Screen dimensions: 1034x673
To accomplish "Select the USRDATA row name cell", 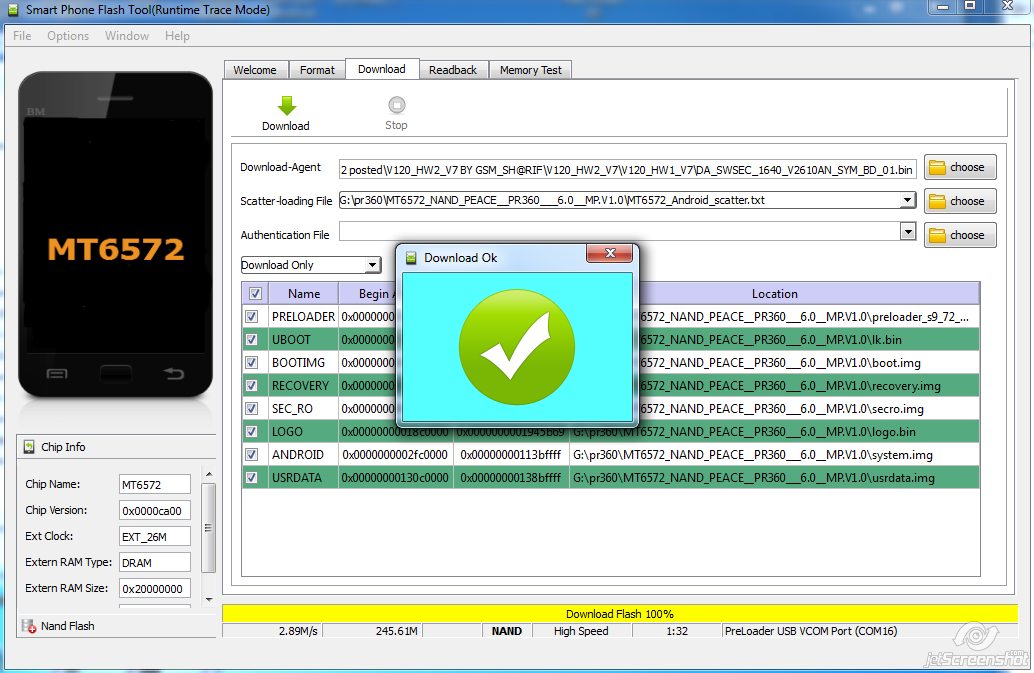I will (x=303, y=478).
